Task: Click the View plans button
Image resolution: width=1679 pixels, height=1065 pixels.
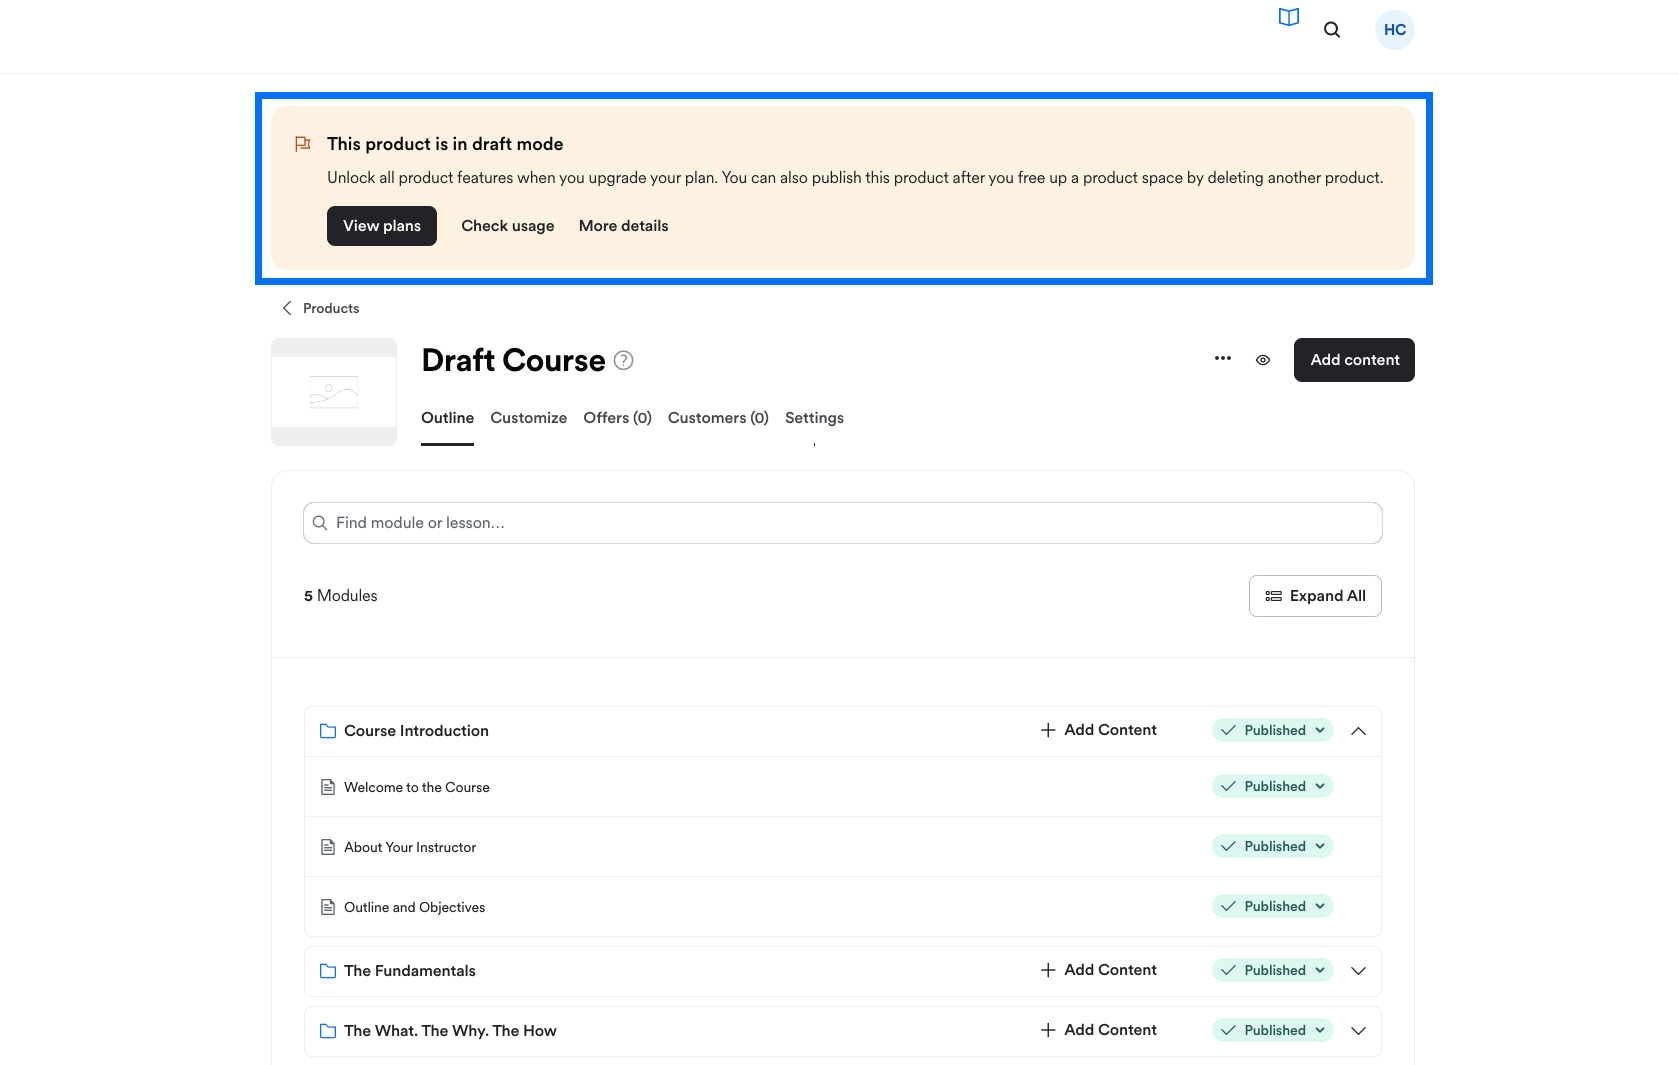Action: click(382, 226)
